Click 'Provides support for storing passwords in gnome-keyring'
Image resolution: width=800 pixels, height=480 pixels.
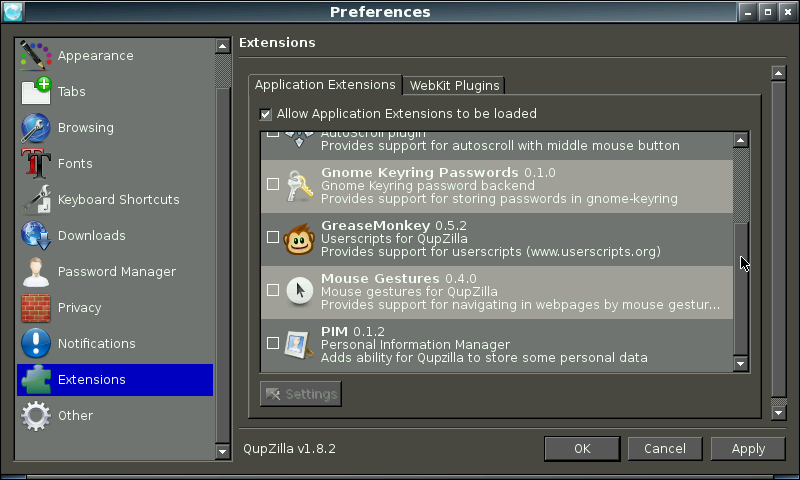tap(499, 199)
